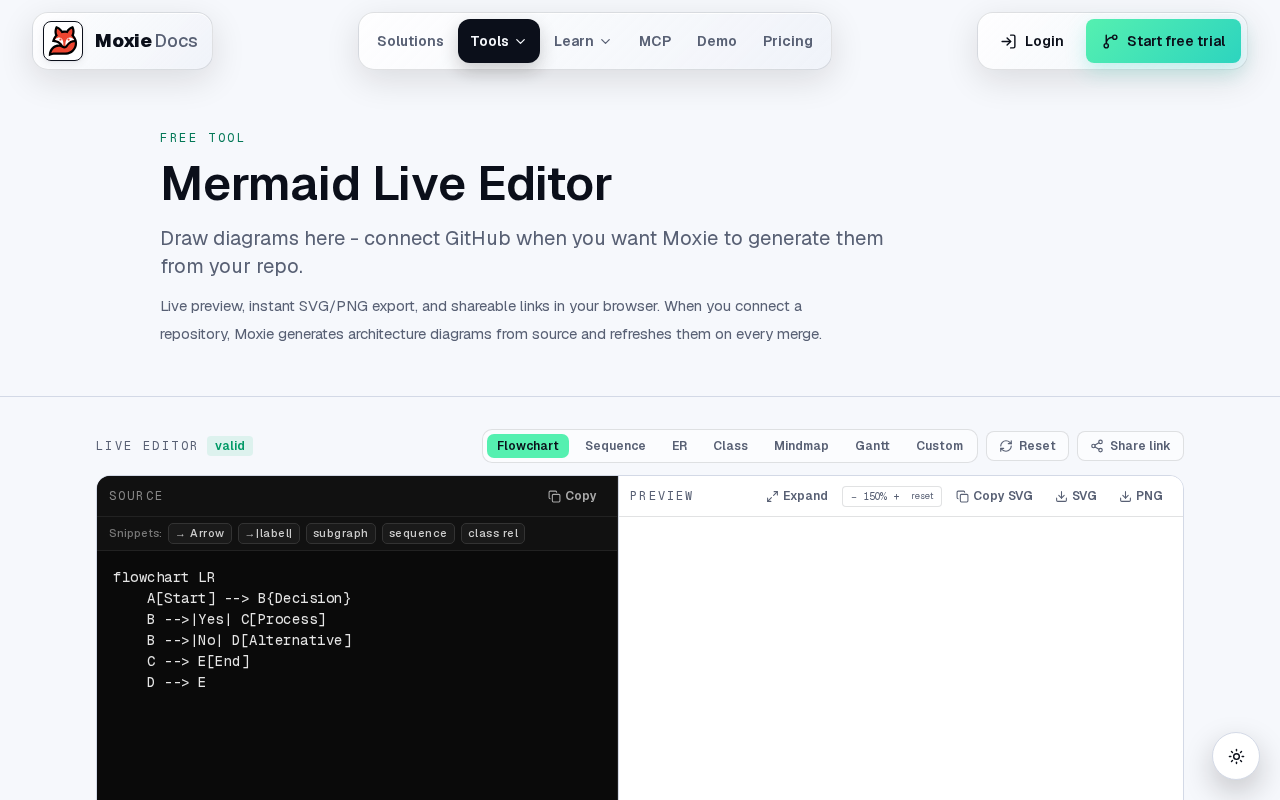Viewport: 1280px width, 800px height.
Task: Navigate to Pricing
Action: (788, 41)
